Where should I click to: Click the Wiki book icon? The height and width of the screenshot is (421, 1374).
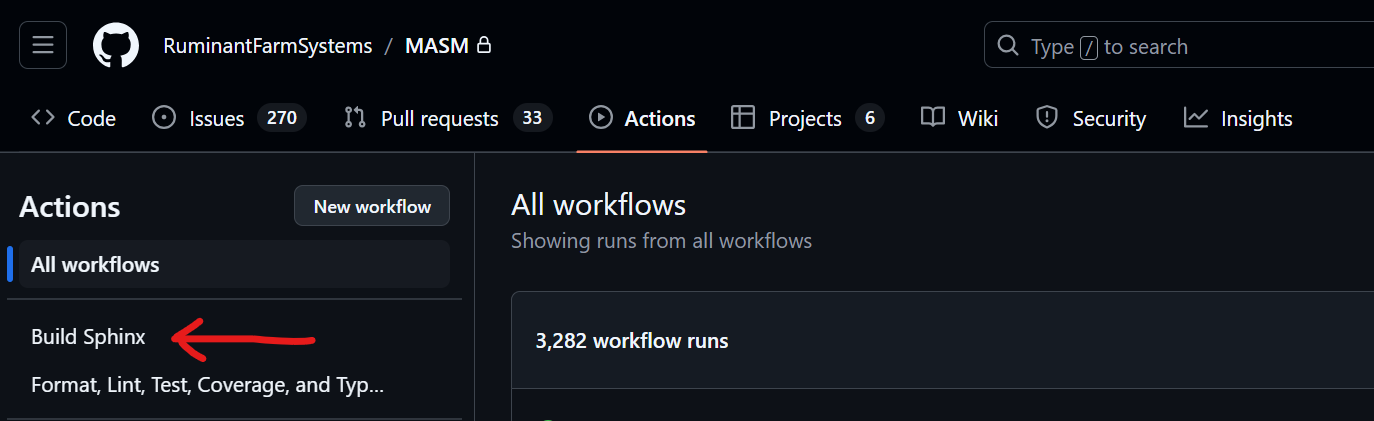(x=933, y=117)
